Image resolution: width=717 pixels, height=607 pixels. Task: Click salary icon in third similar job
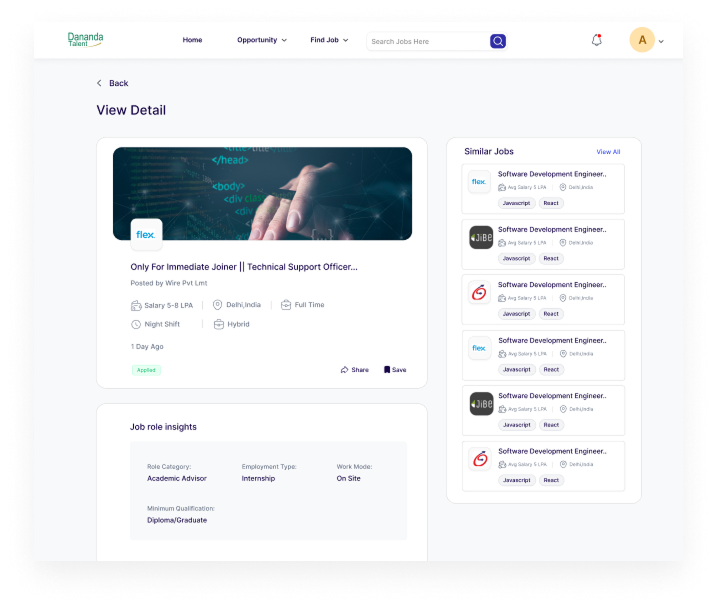point(502,298)
